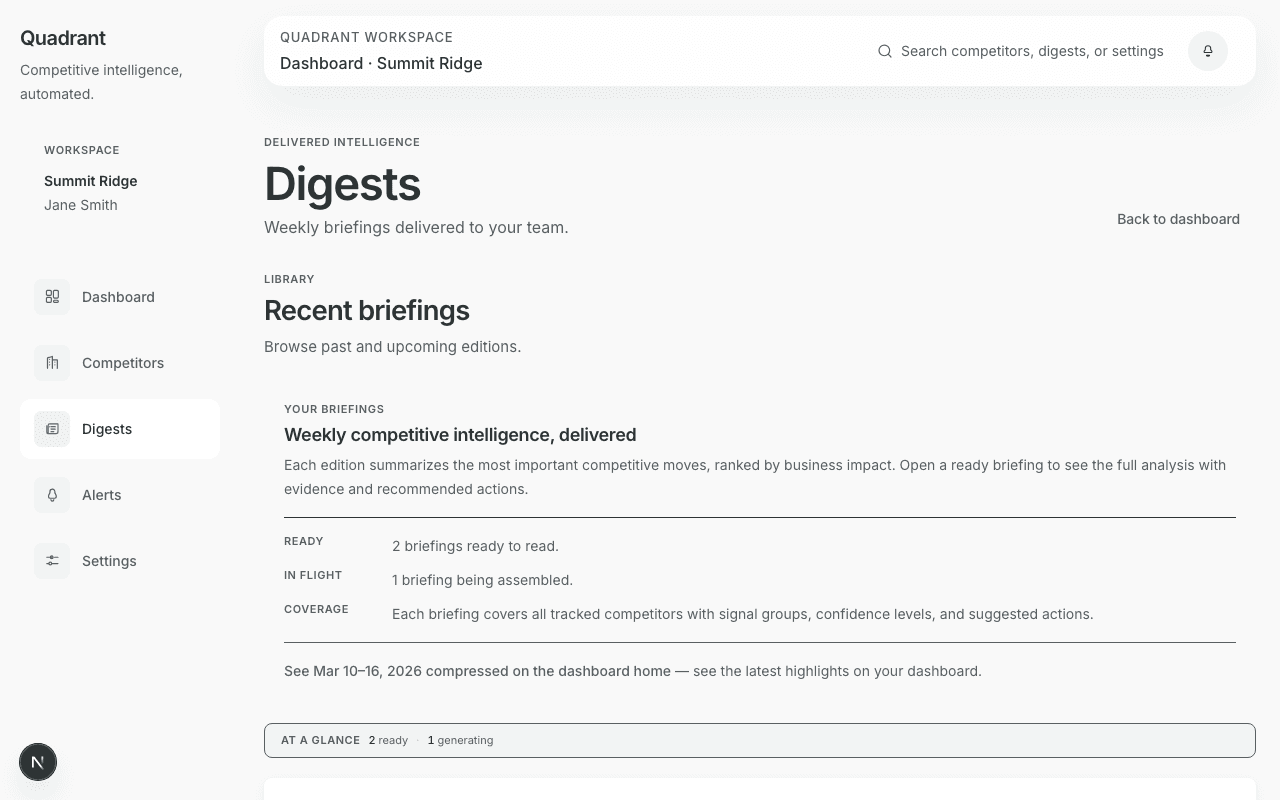This screenshot has width=1280, height=800.
Task: Go to Dashboard in the sidebar menu
Action: [118, 297]
